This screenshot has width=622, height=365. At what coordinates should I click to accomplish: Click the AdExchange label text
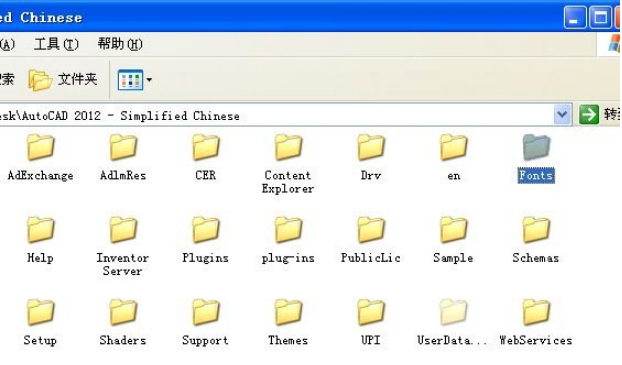coord(40,176)
